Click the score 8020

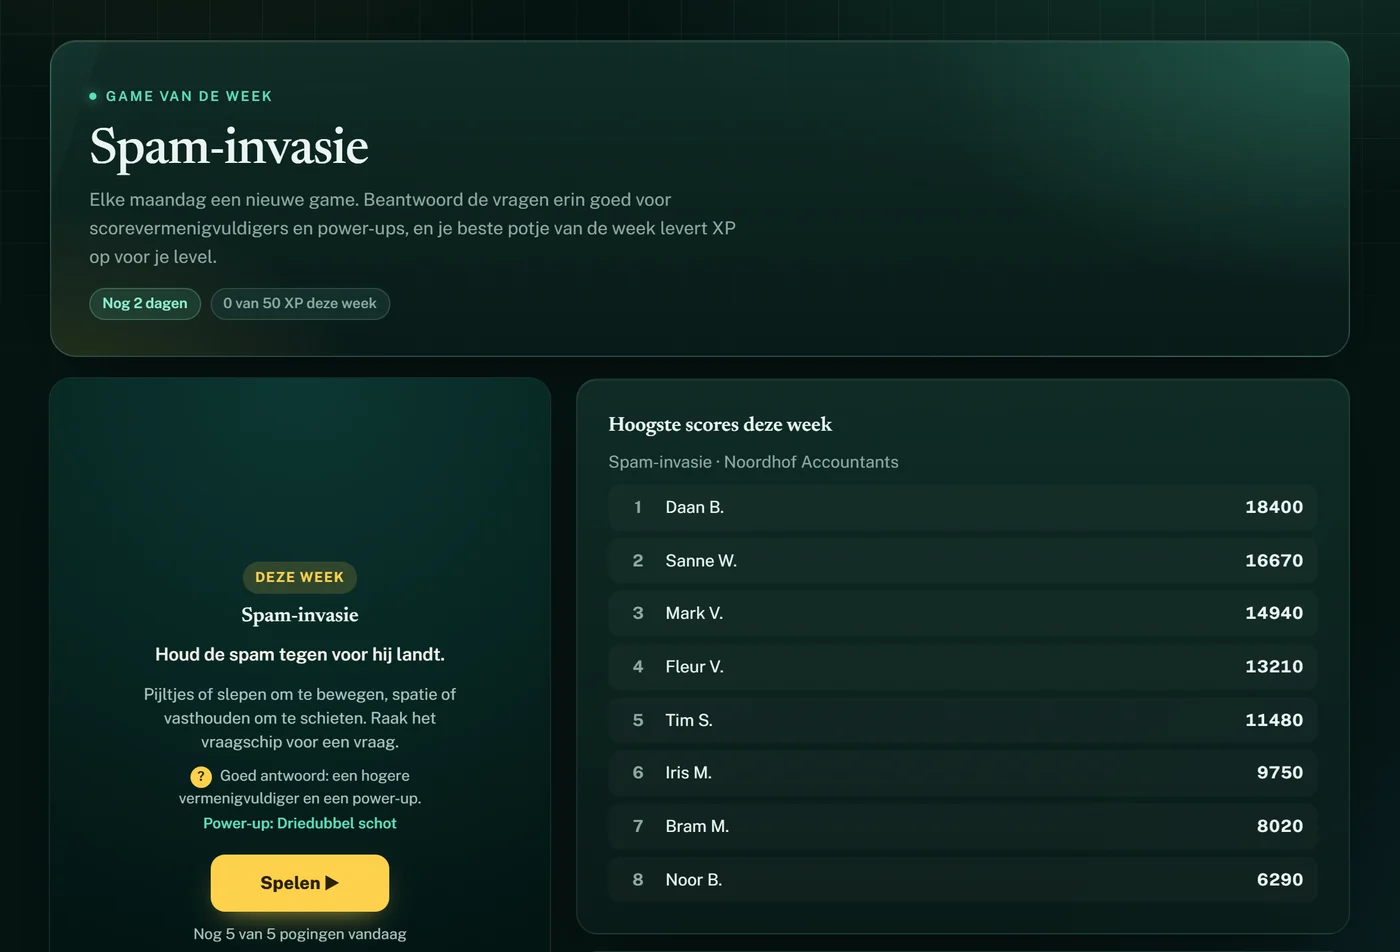pyautogui.click(x=1280, y=826)
